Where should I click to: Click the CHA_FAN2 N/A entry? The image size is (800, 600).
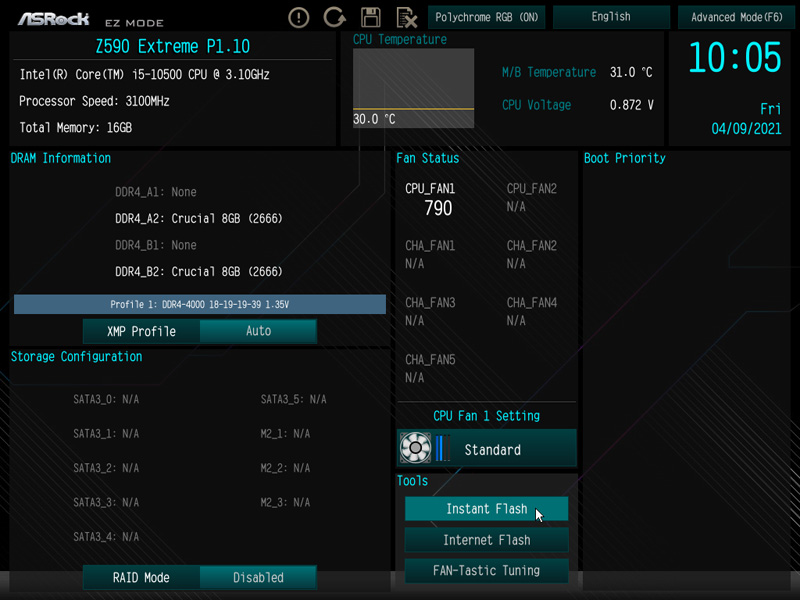coord(532,255)
